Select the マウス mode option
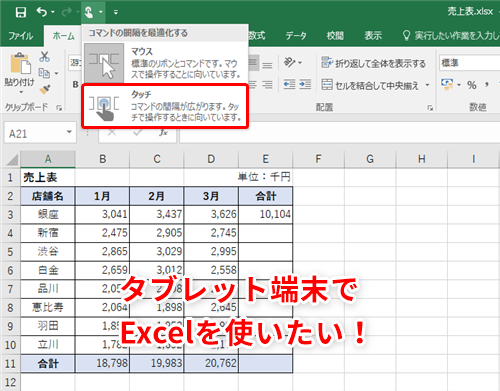The height and width of the screenshot is (391, 500). pyautogui.click(x=165, y=63)
